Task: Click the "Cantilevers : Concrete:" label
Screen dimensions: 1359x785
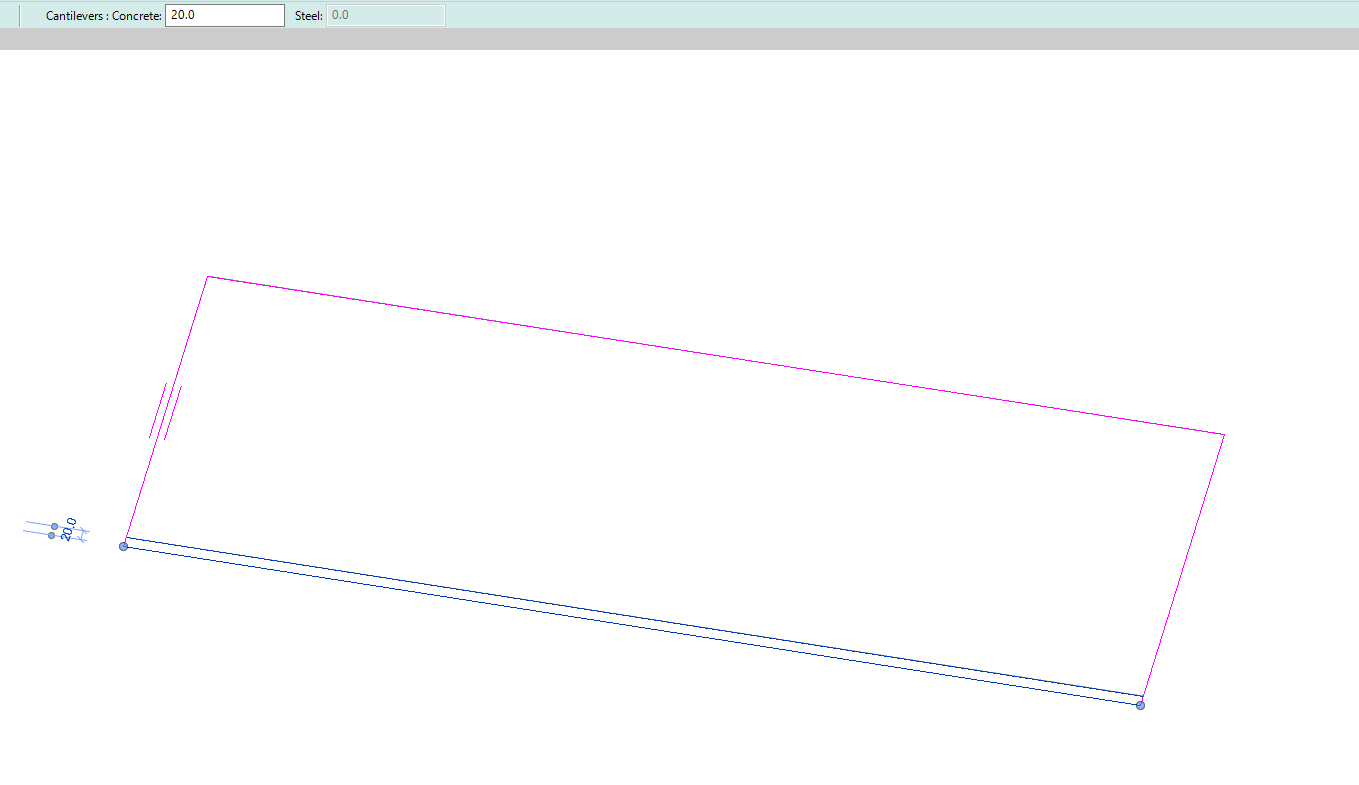Action: pos(104,15)
